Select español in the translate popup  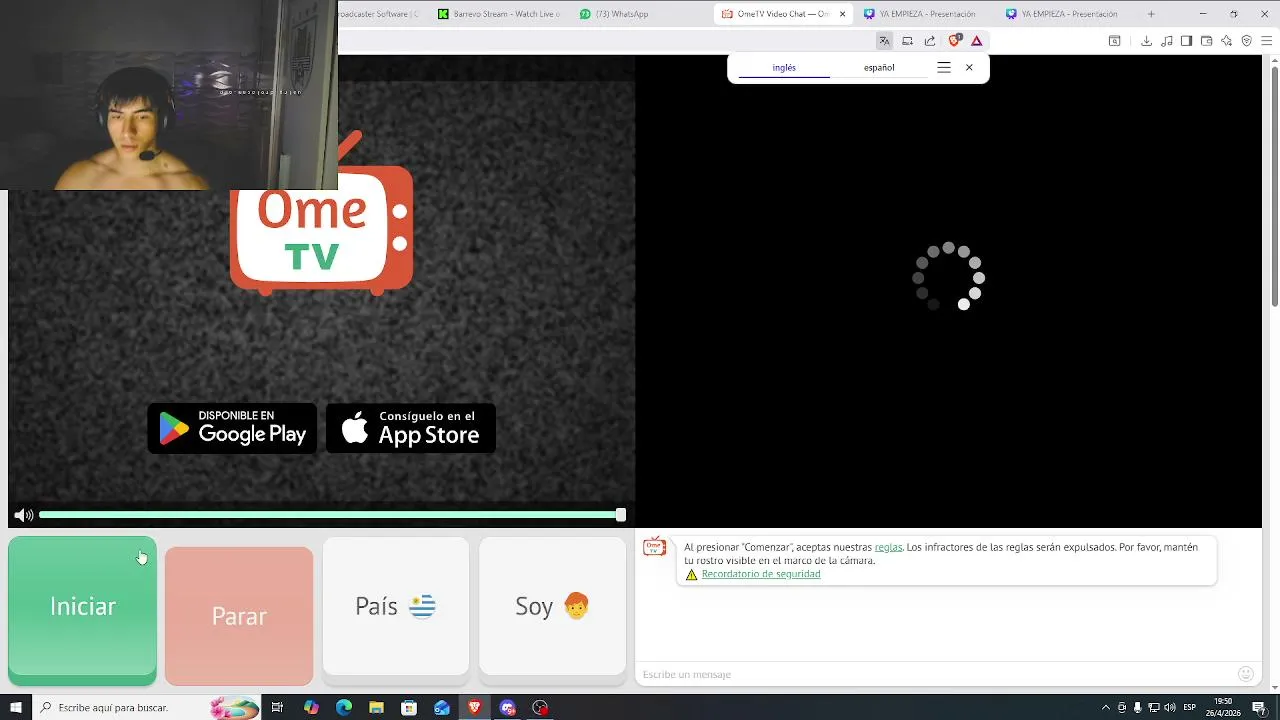coord(879,68)
